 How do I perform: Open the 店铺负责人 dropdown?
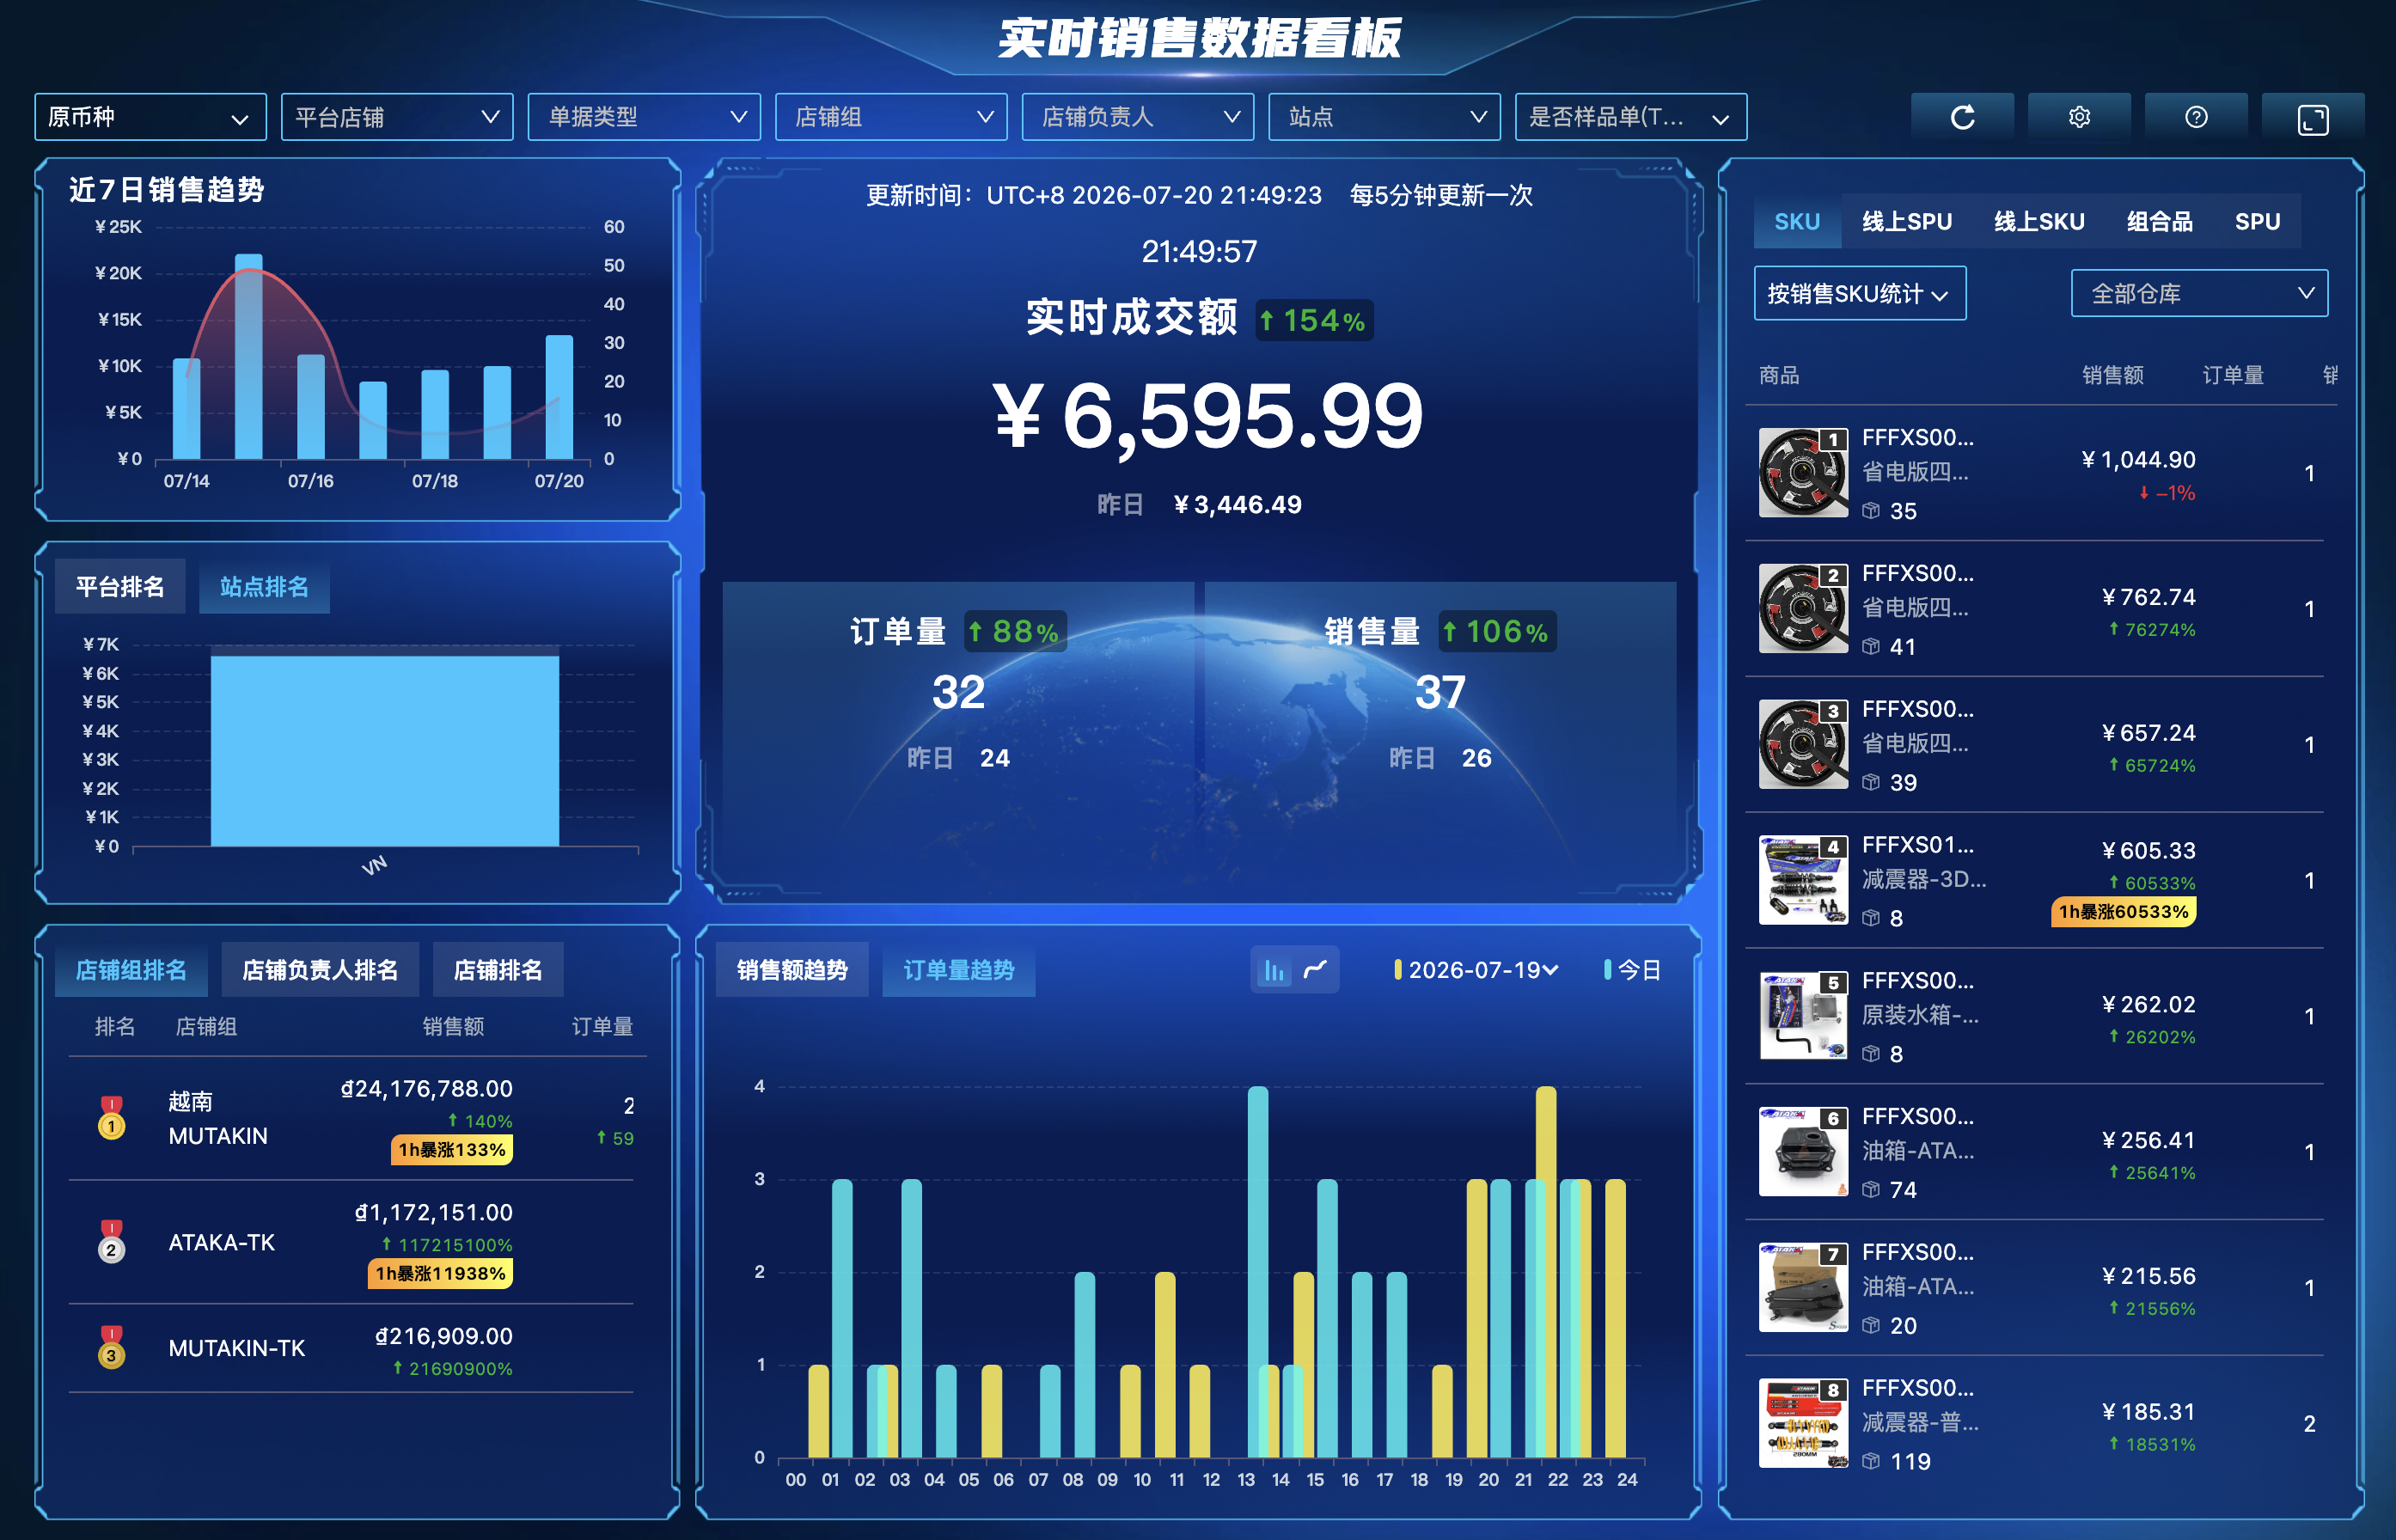click(1138, 117)
